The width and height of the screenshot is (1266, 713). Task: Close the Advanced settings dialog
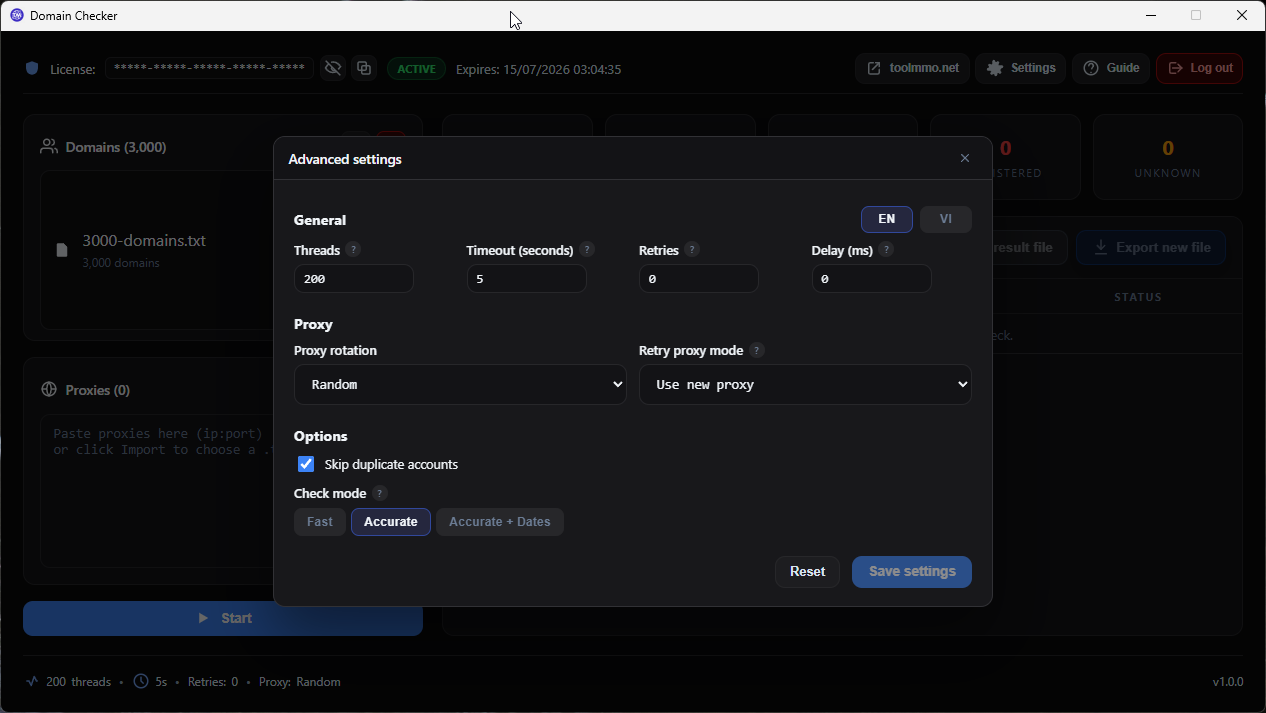(965, 158)
